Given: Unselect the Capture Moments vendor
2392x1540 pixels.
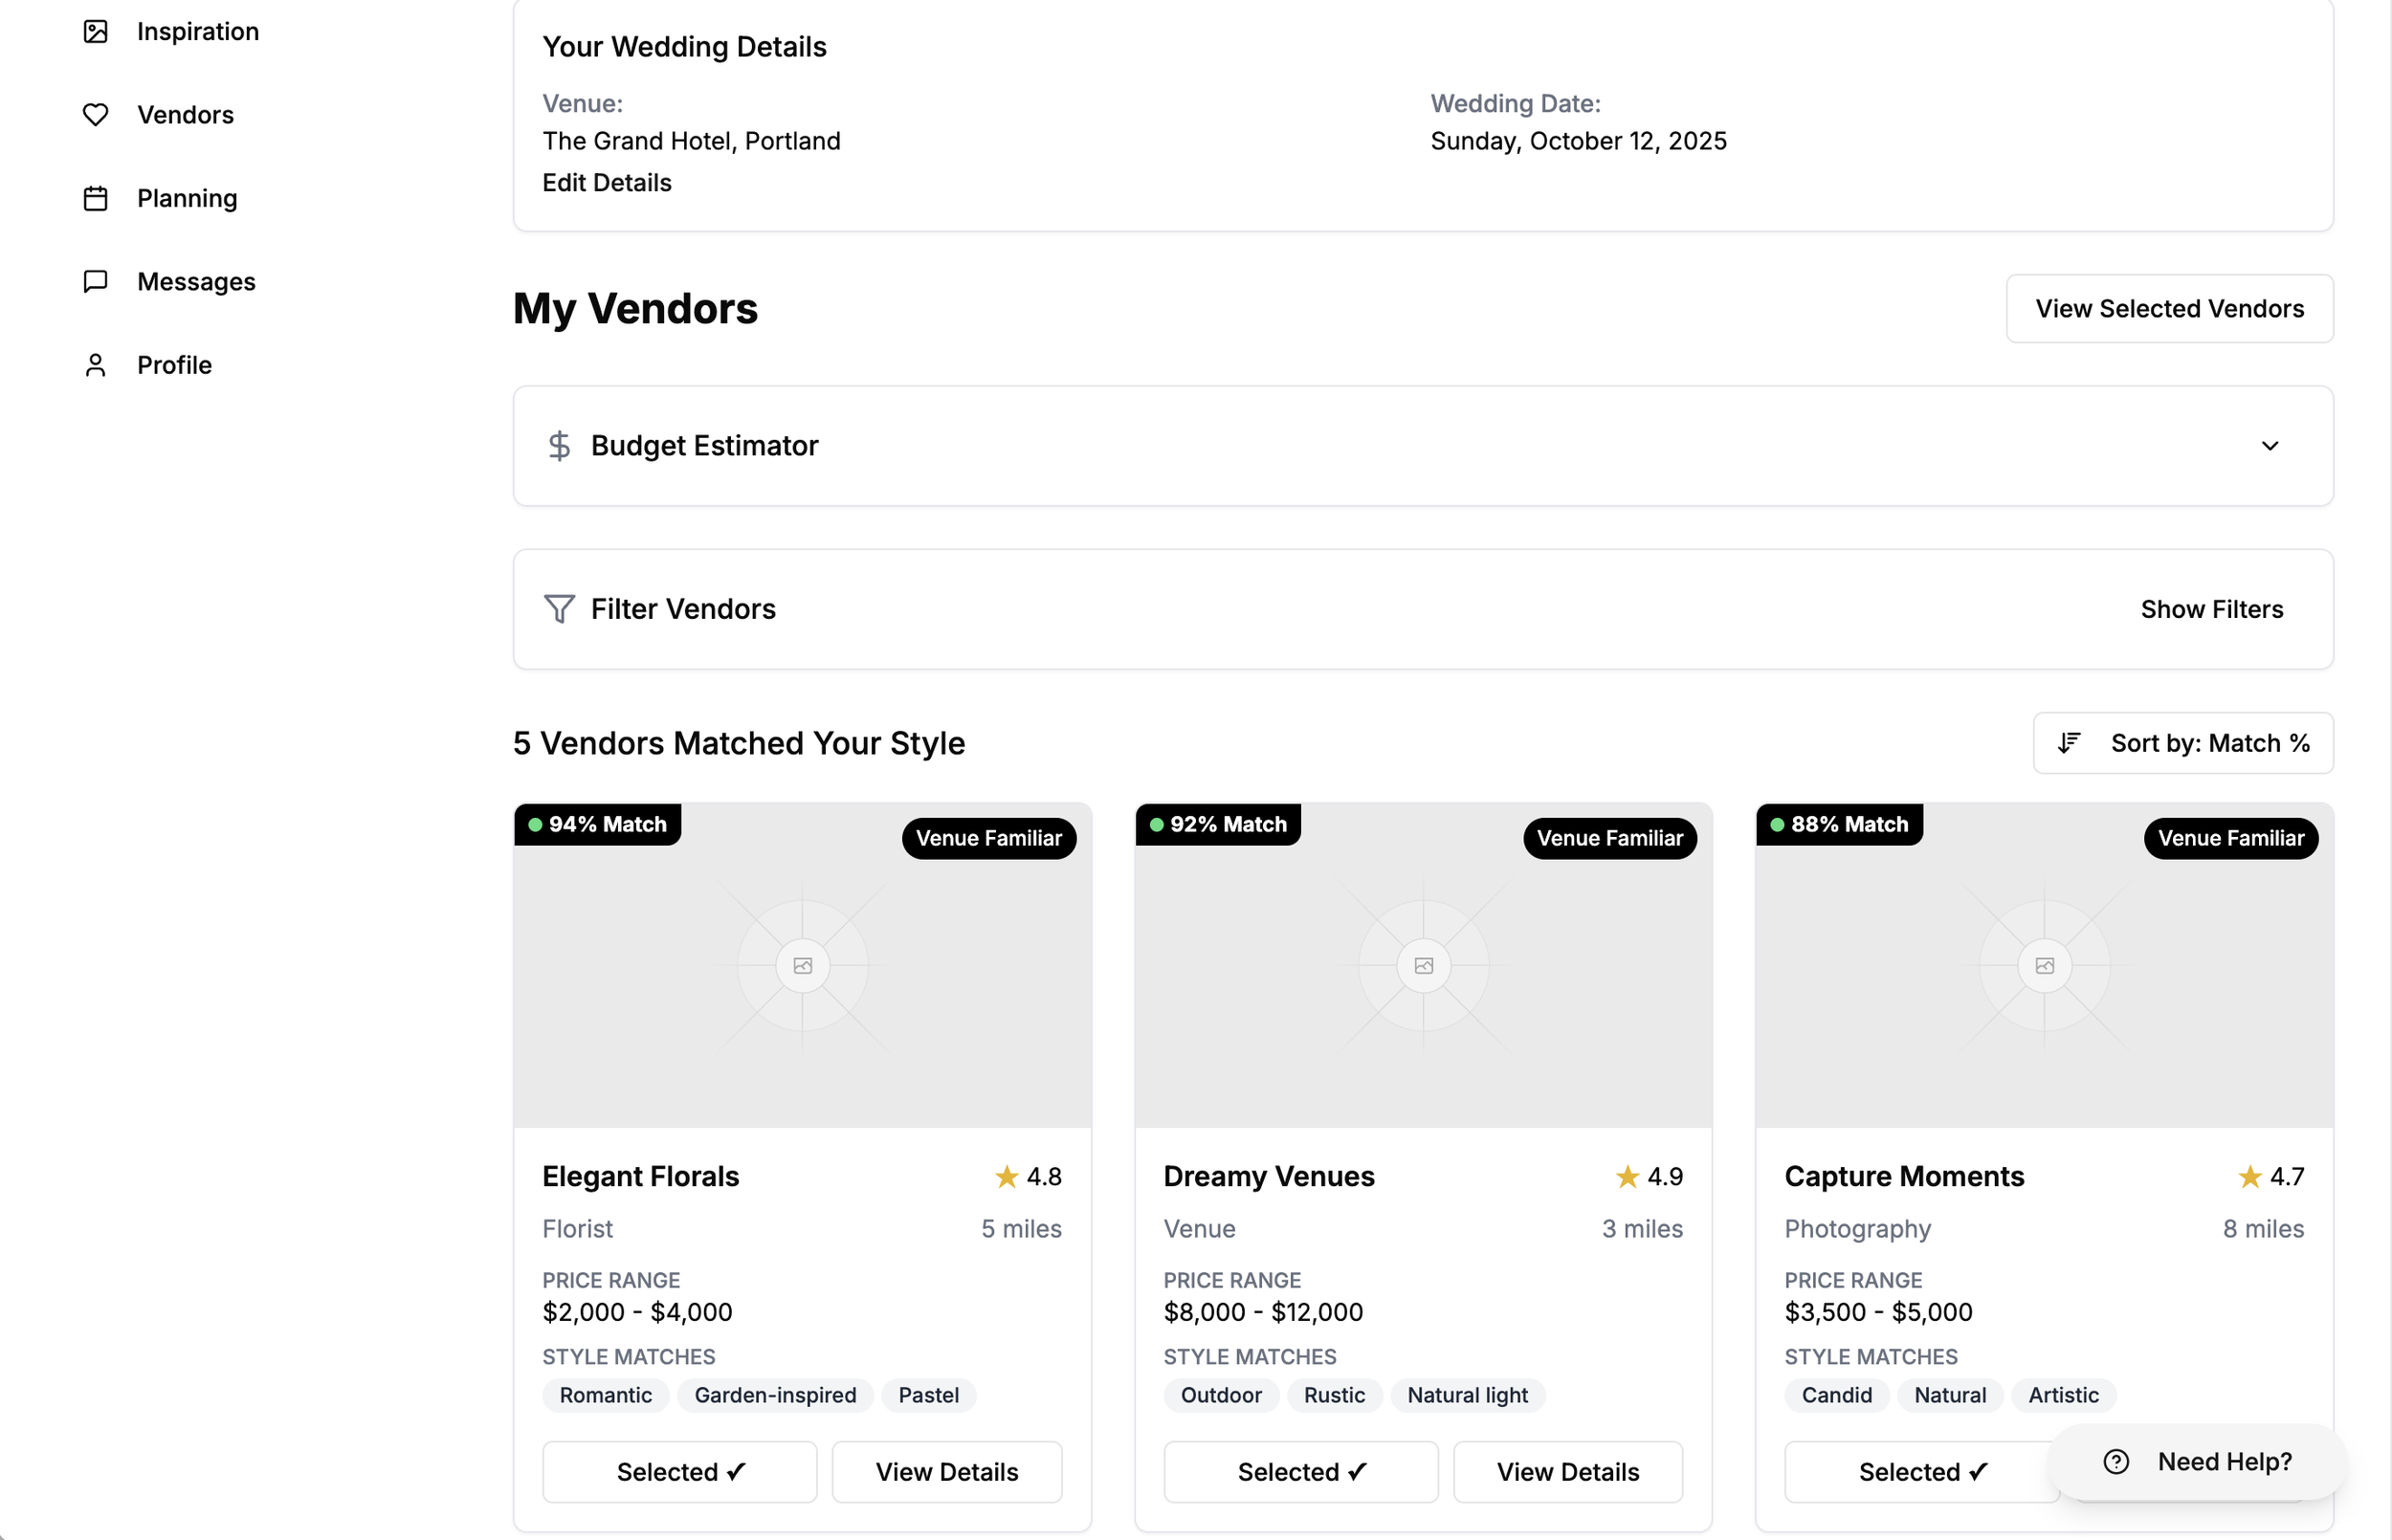Looking at the screenshot, I should tap(1920, 1472).
